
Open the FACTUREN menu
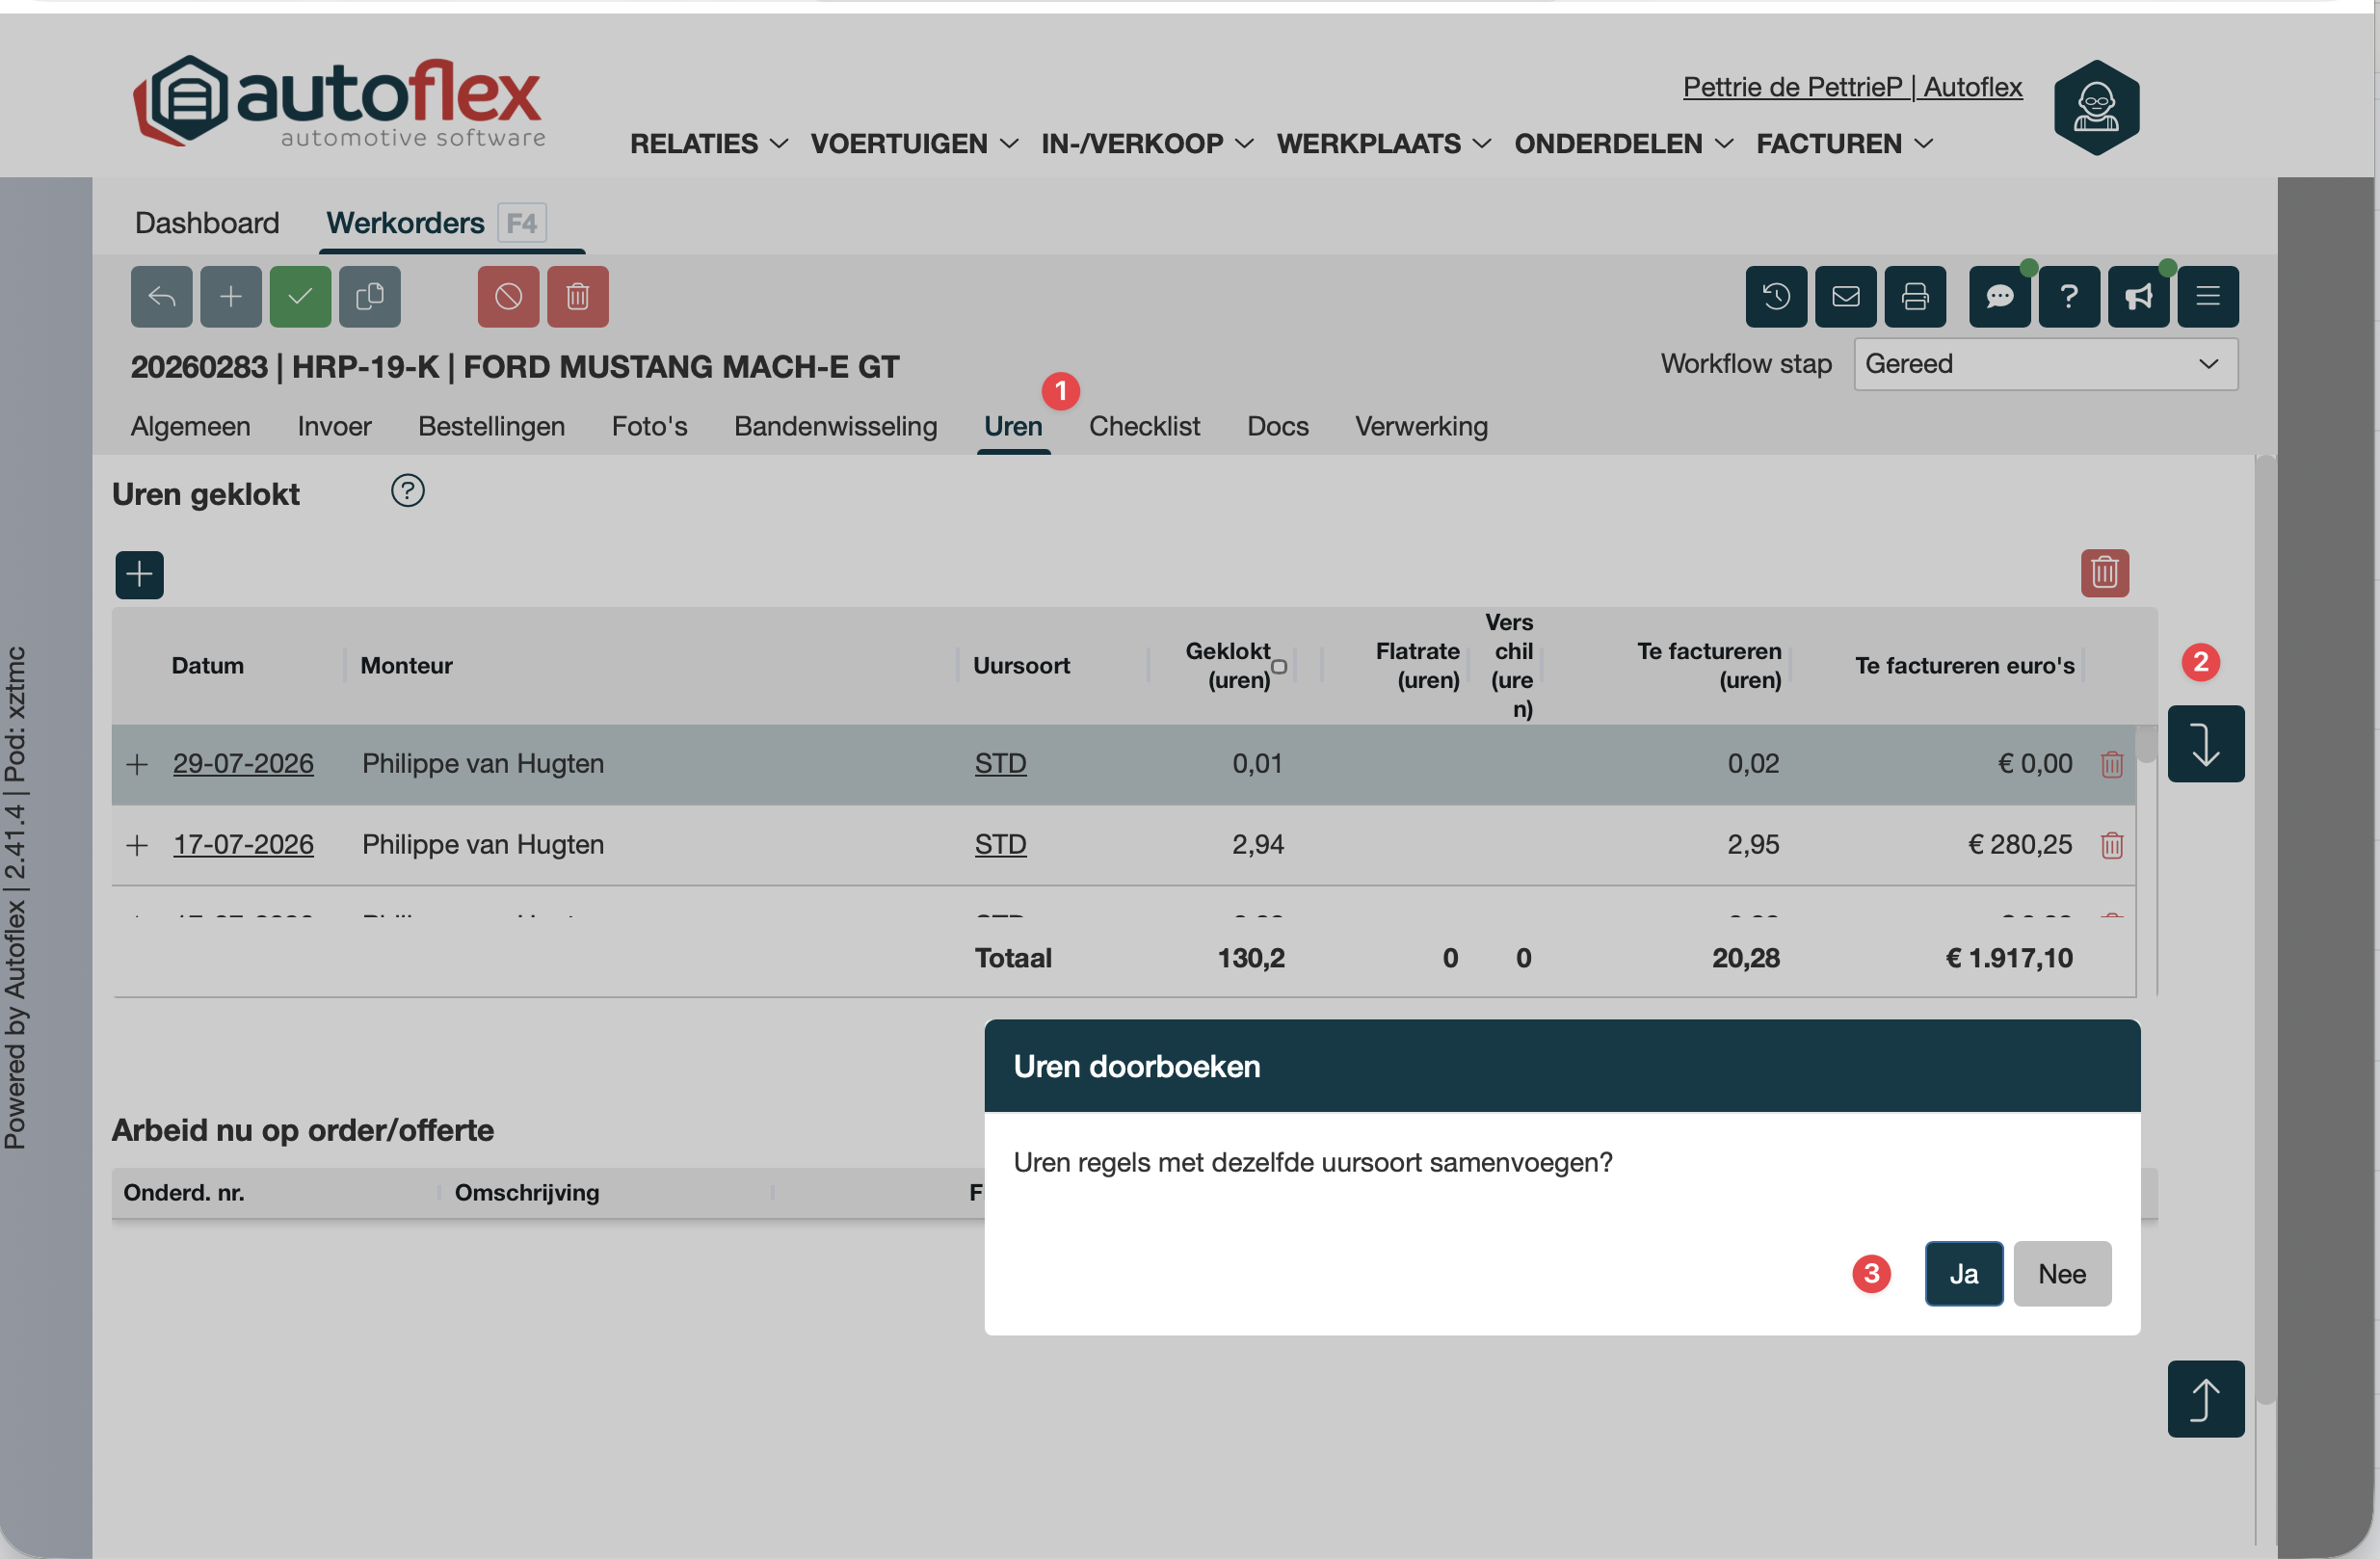pyautogui.click(x=1844, y=144)
